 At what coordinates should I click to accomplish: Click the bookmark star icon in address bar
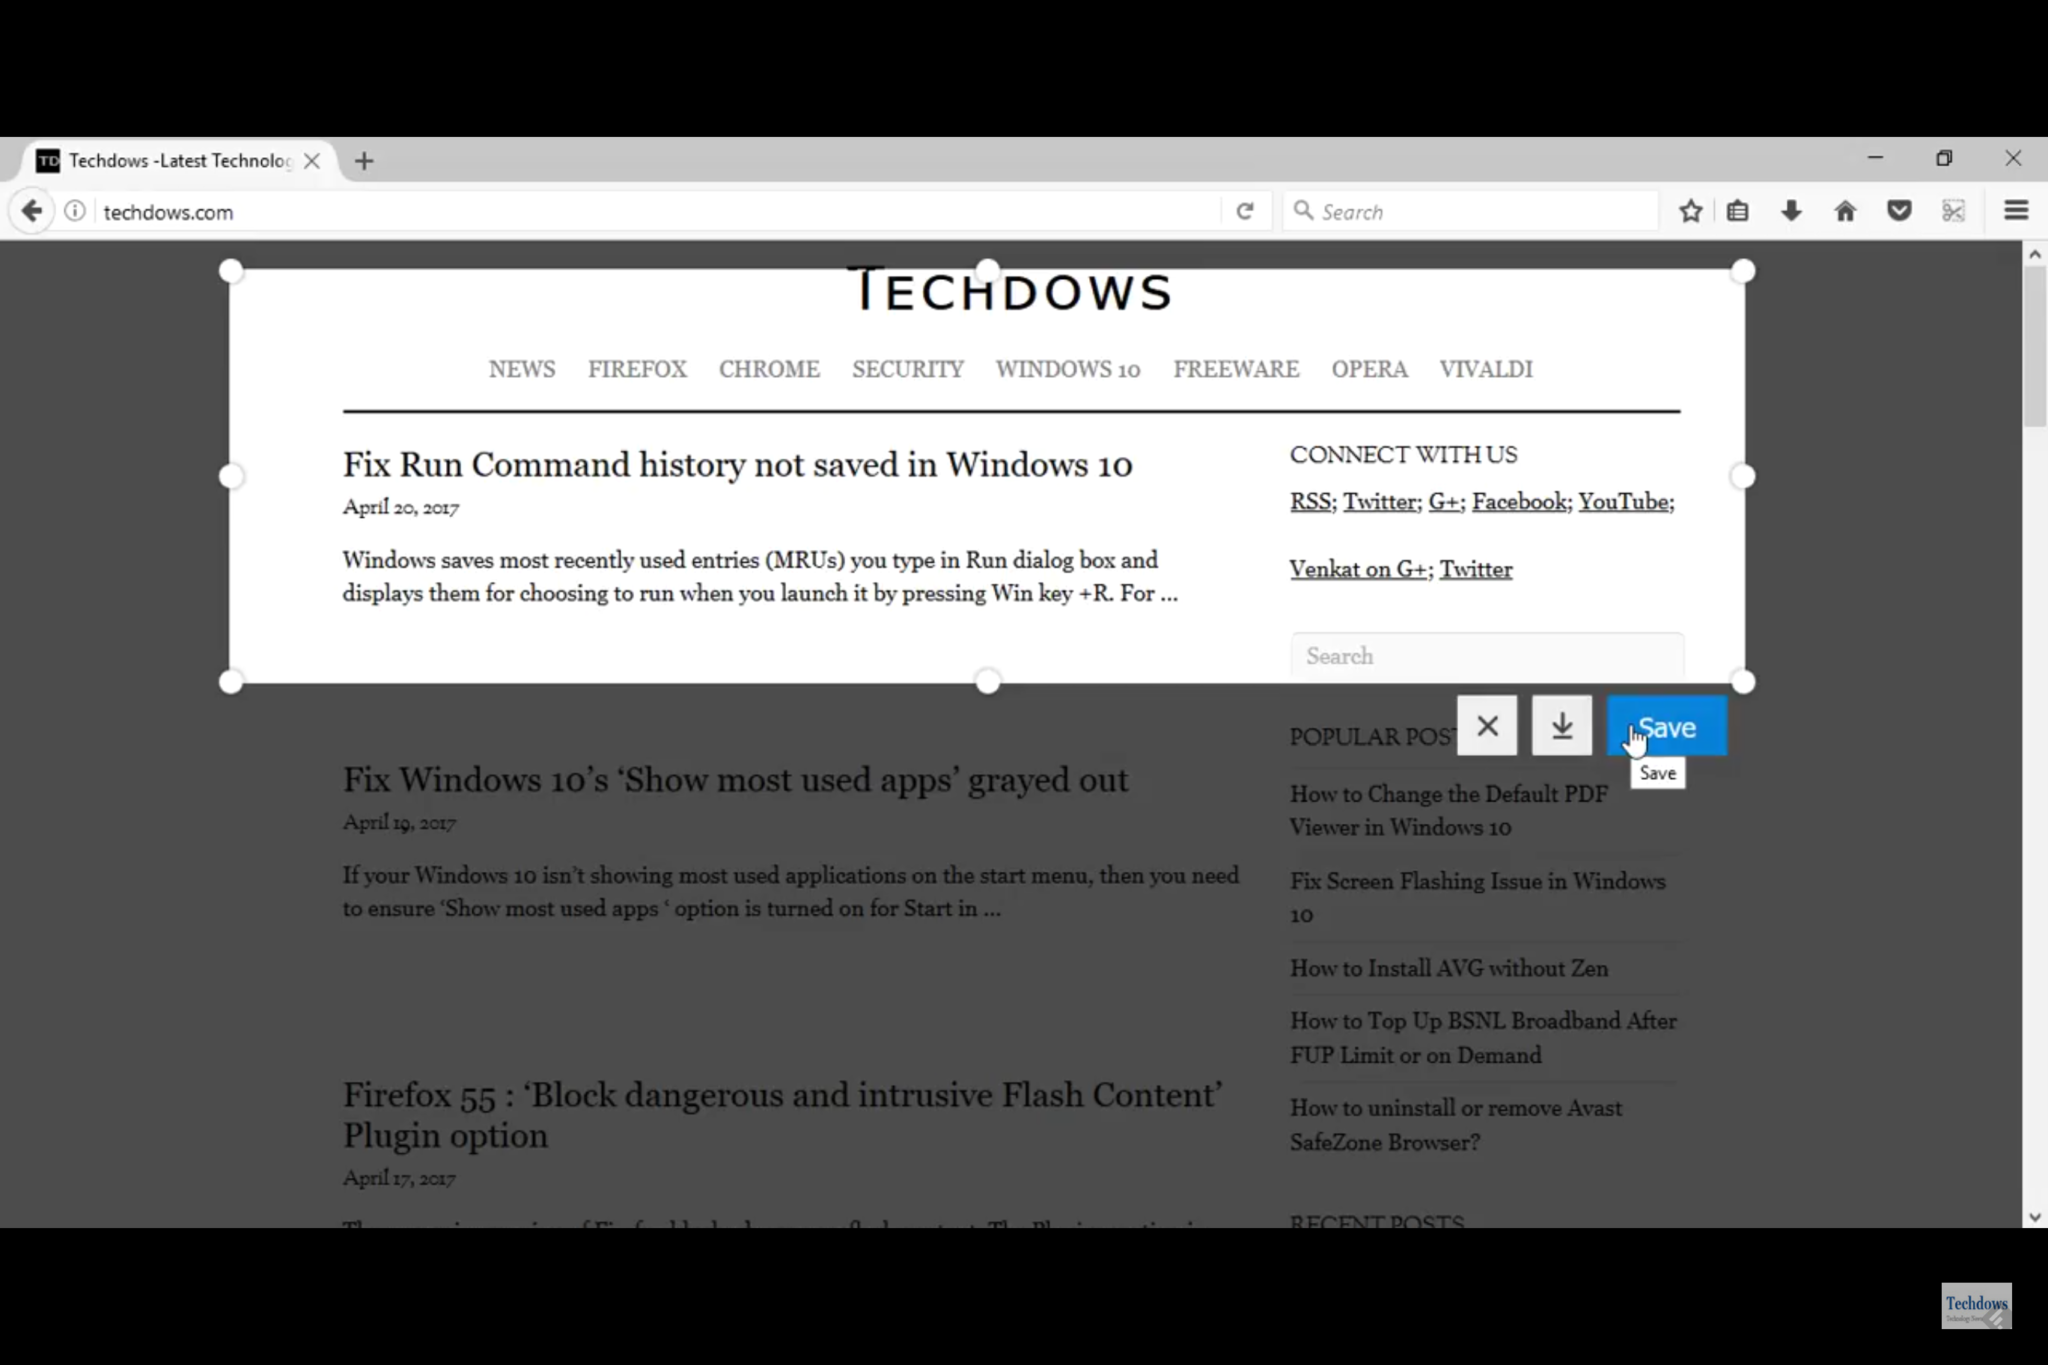point(1692,212)
